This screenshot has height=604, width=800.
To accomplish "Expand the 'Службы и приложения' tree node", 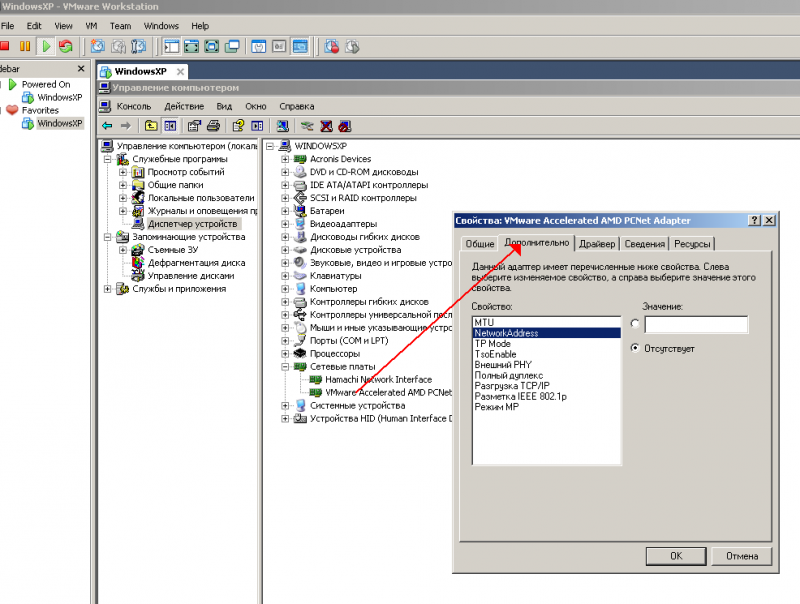I will [x=109, y=289].
